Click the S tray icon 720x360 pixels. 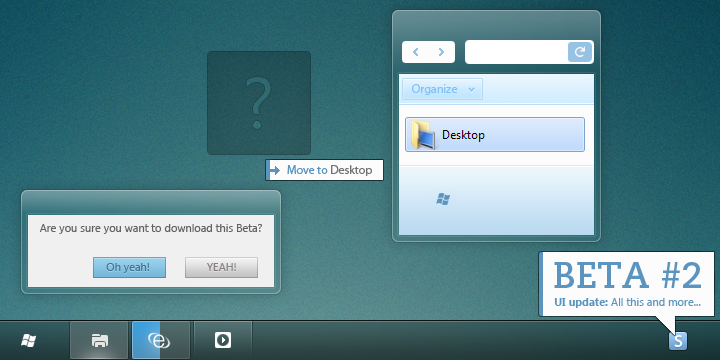tap(678, 341)
